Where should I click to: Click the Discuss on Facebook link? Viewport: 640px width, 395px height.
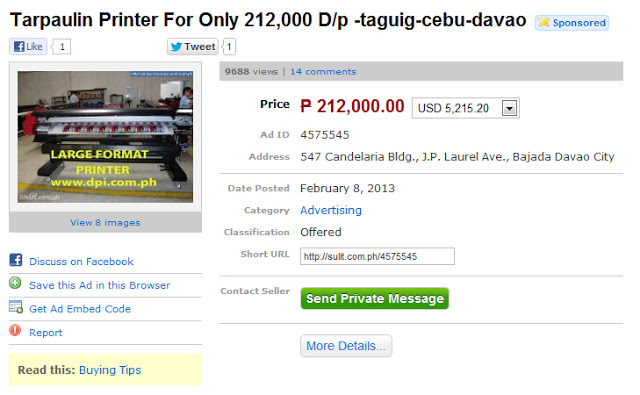[x=81, y=262]
